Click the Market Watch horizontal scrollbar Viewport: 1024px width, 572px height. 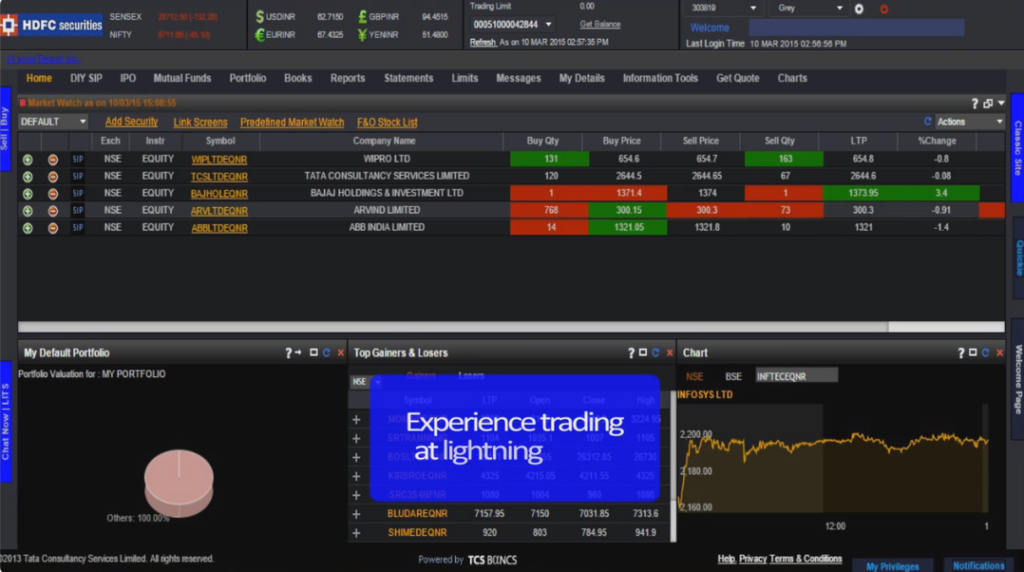(x=510, y=327)
